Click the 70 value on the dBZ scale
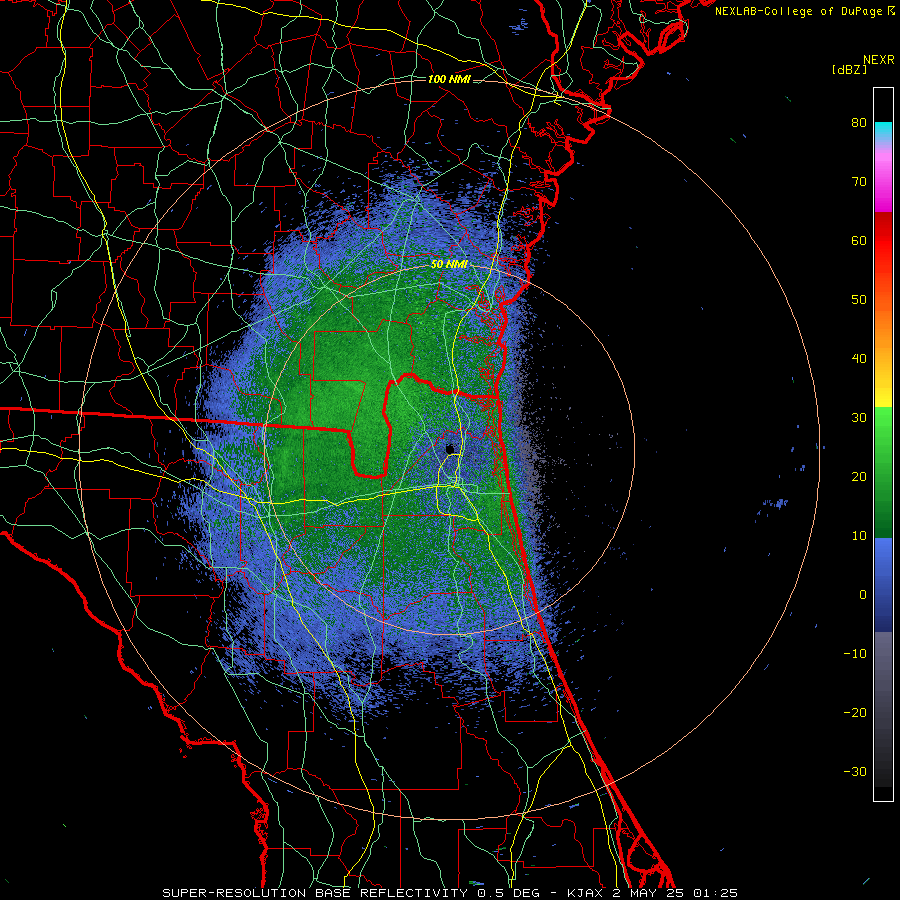The width and height of the screenshot is (900, 900). coord(859,181)
